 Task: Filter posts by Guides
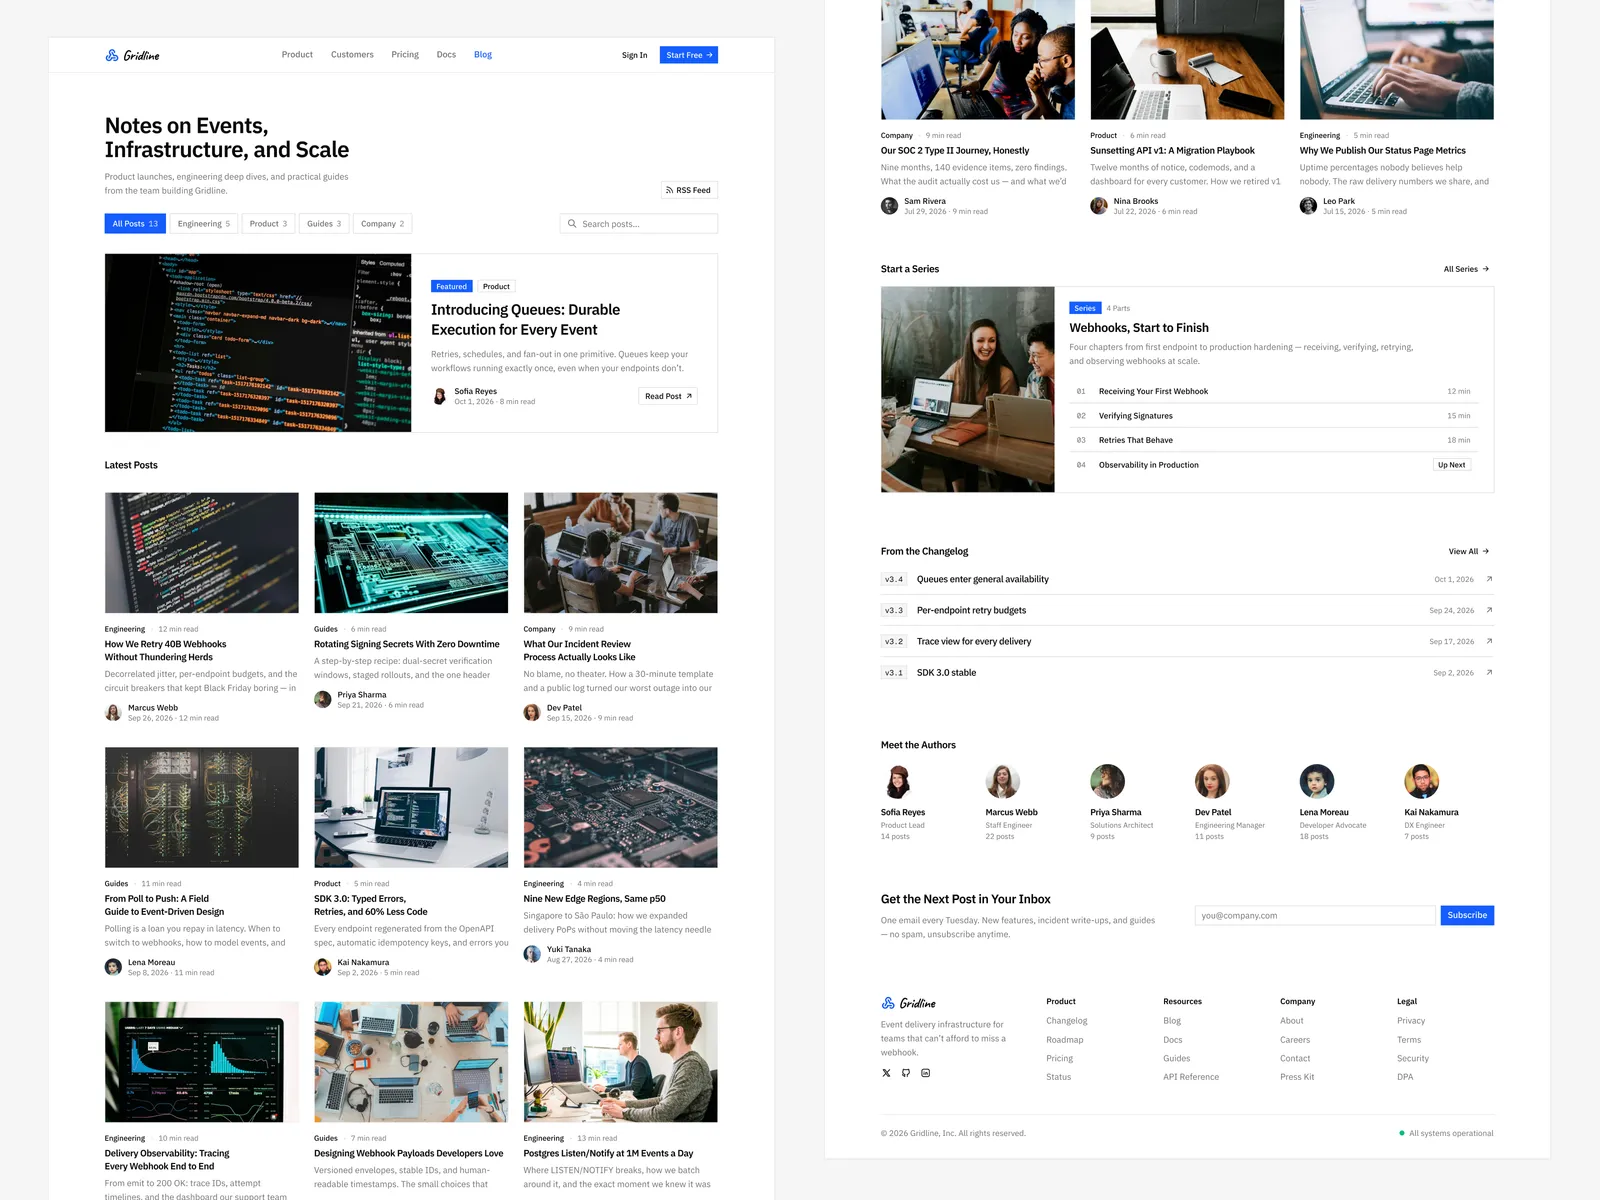[324, 224]
